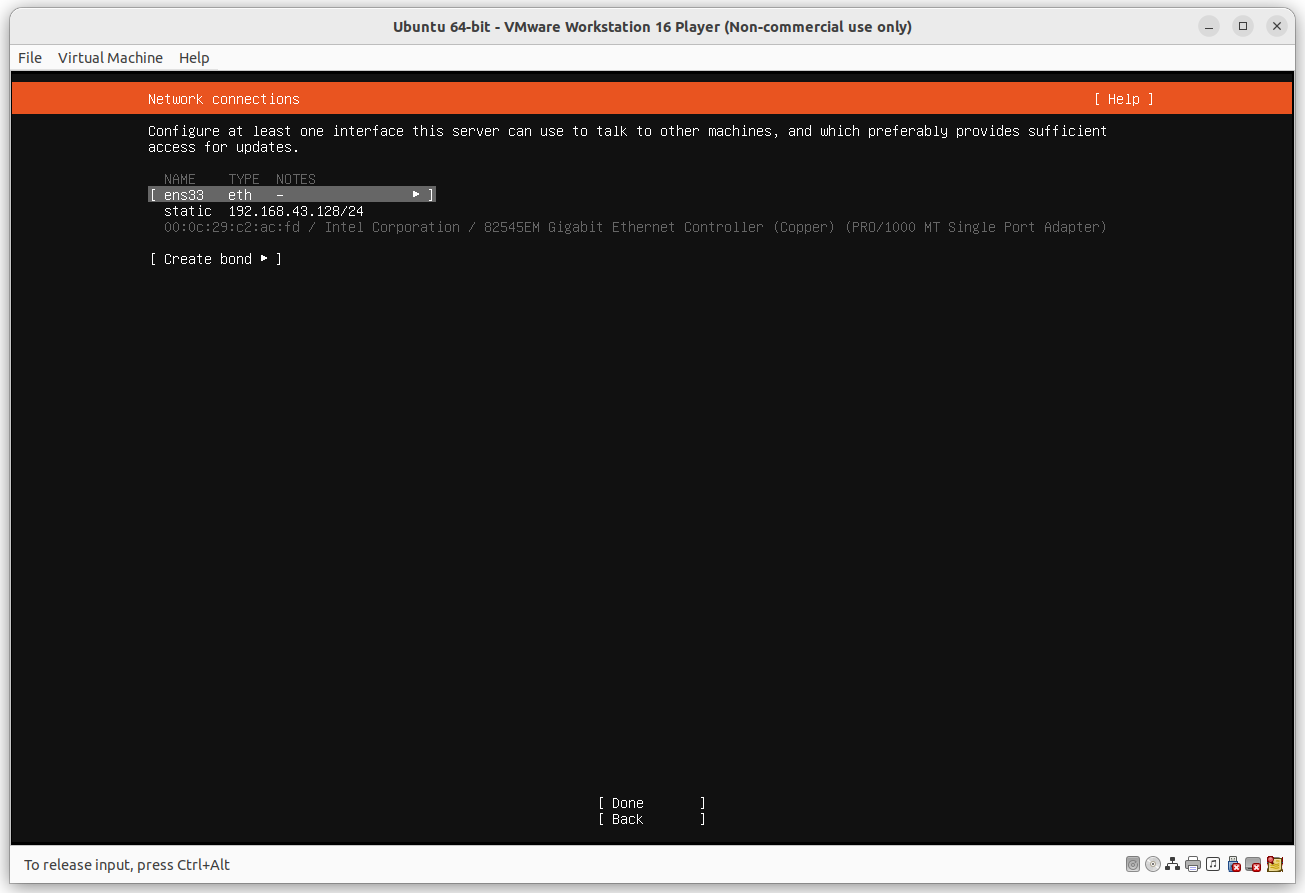Click the virtual network adapter icon
Viewport: 1305px width, 893px height.
click(1172, 864)
